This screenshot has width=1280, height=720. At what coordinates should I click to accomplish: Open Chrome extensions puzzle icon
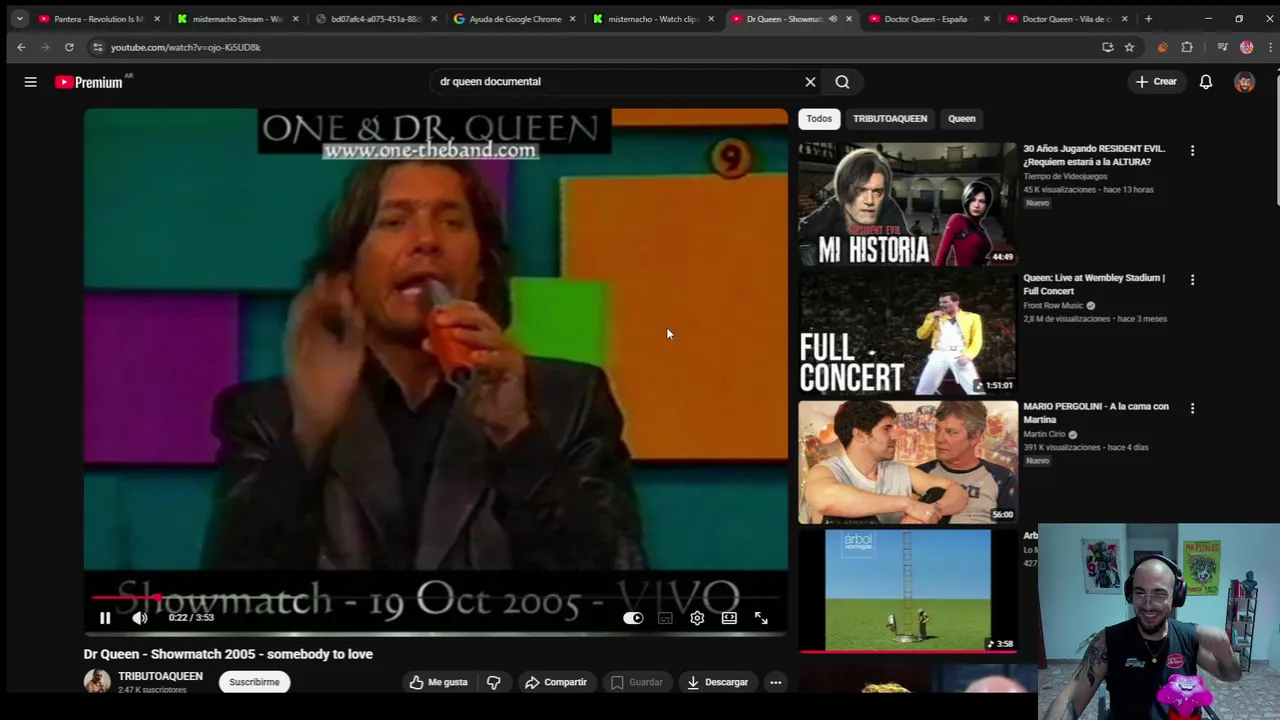click(x=1187, y=47)
